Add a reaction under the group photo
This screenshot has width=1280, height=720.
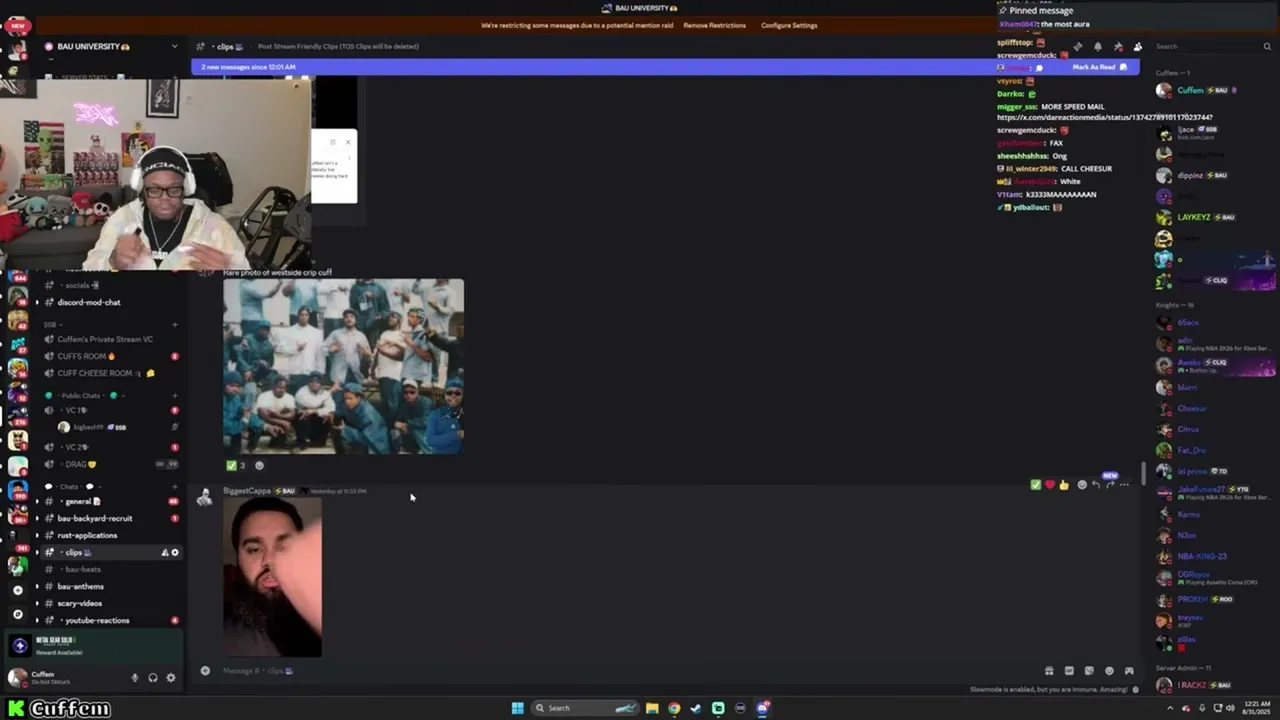pos(259,465)
